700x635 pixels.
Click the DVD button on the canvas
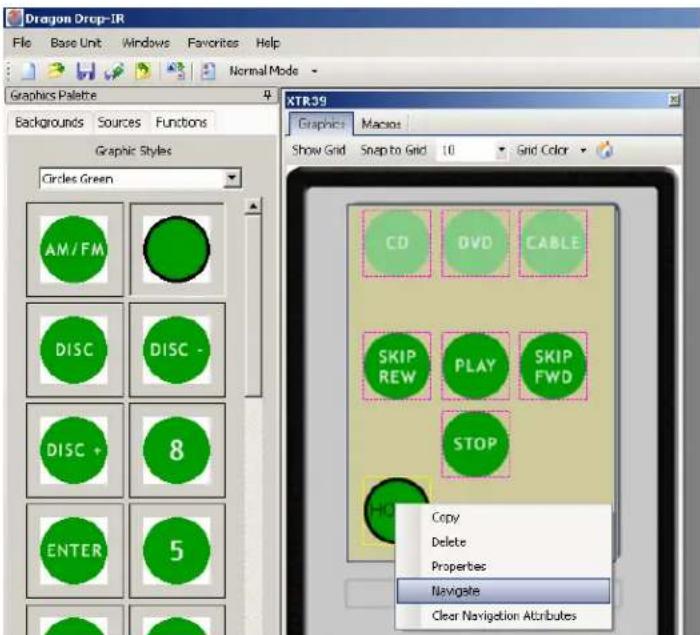475,243
